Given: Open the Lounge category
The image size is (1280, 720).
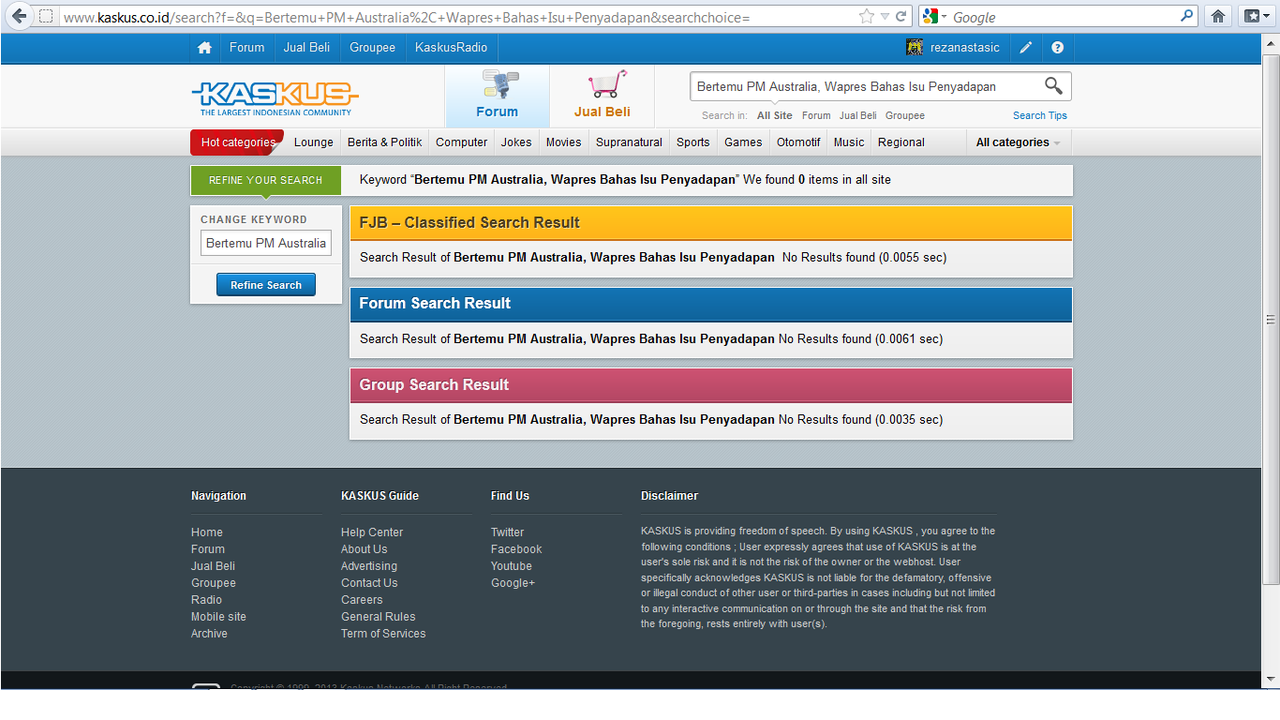Looking at the screenshot, I should [313, 142].
